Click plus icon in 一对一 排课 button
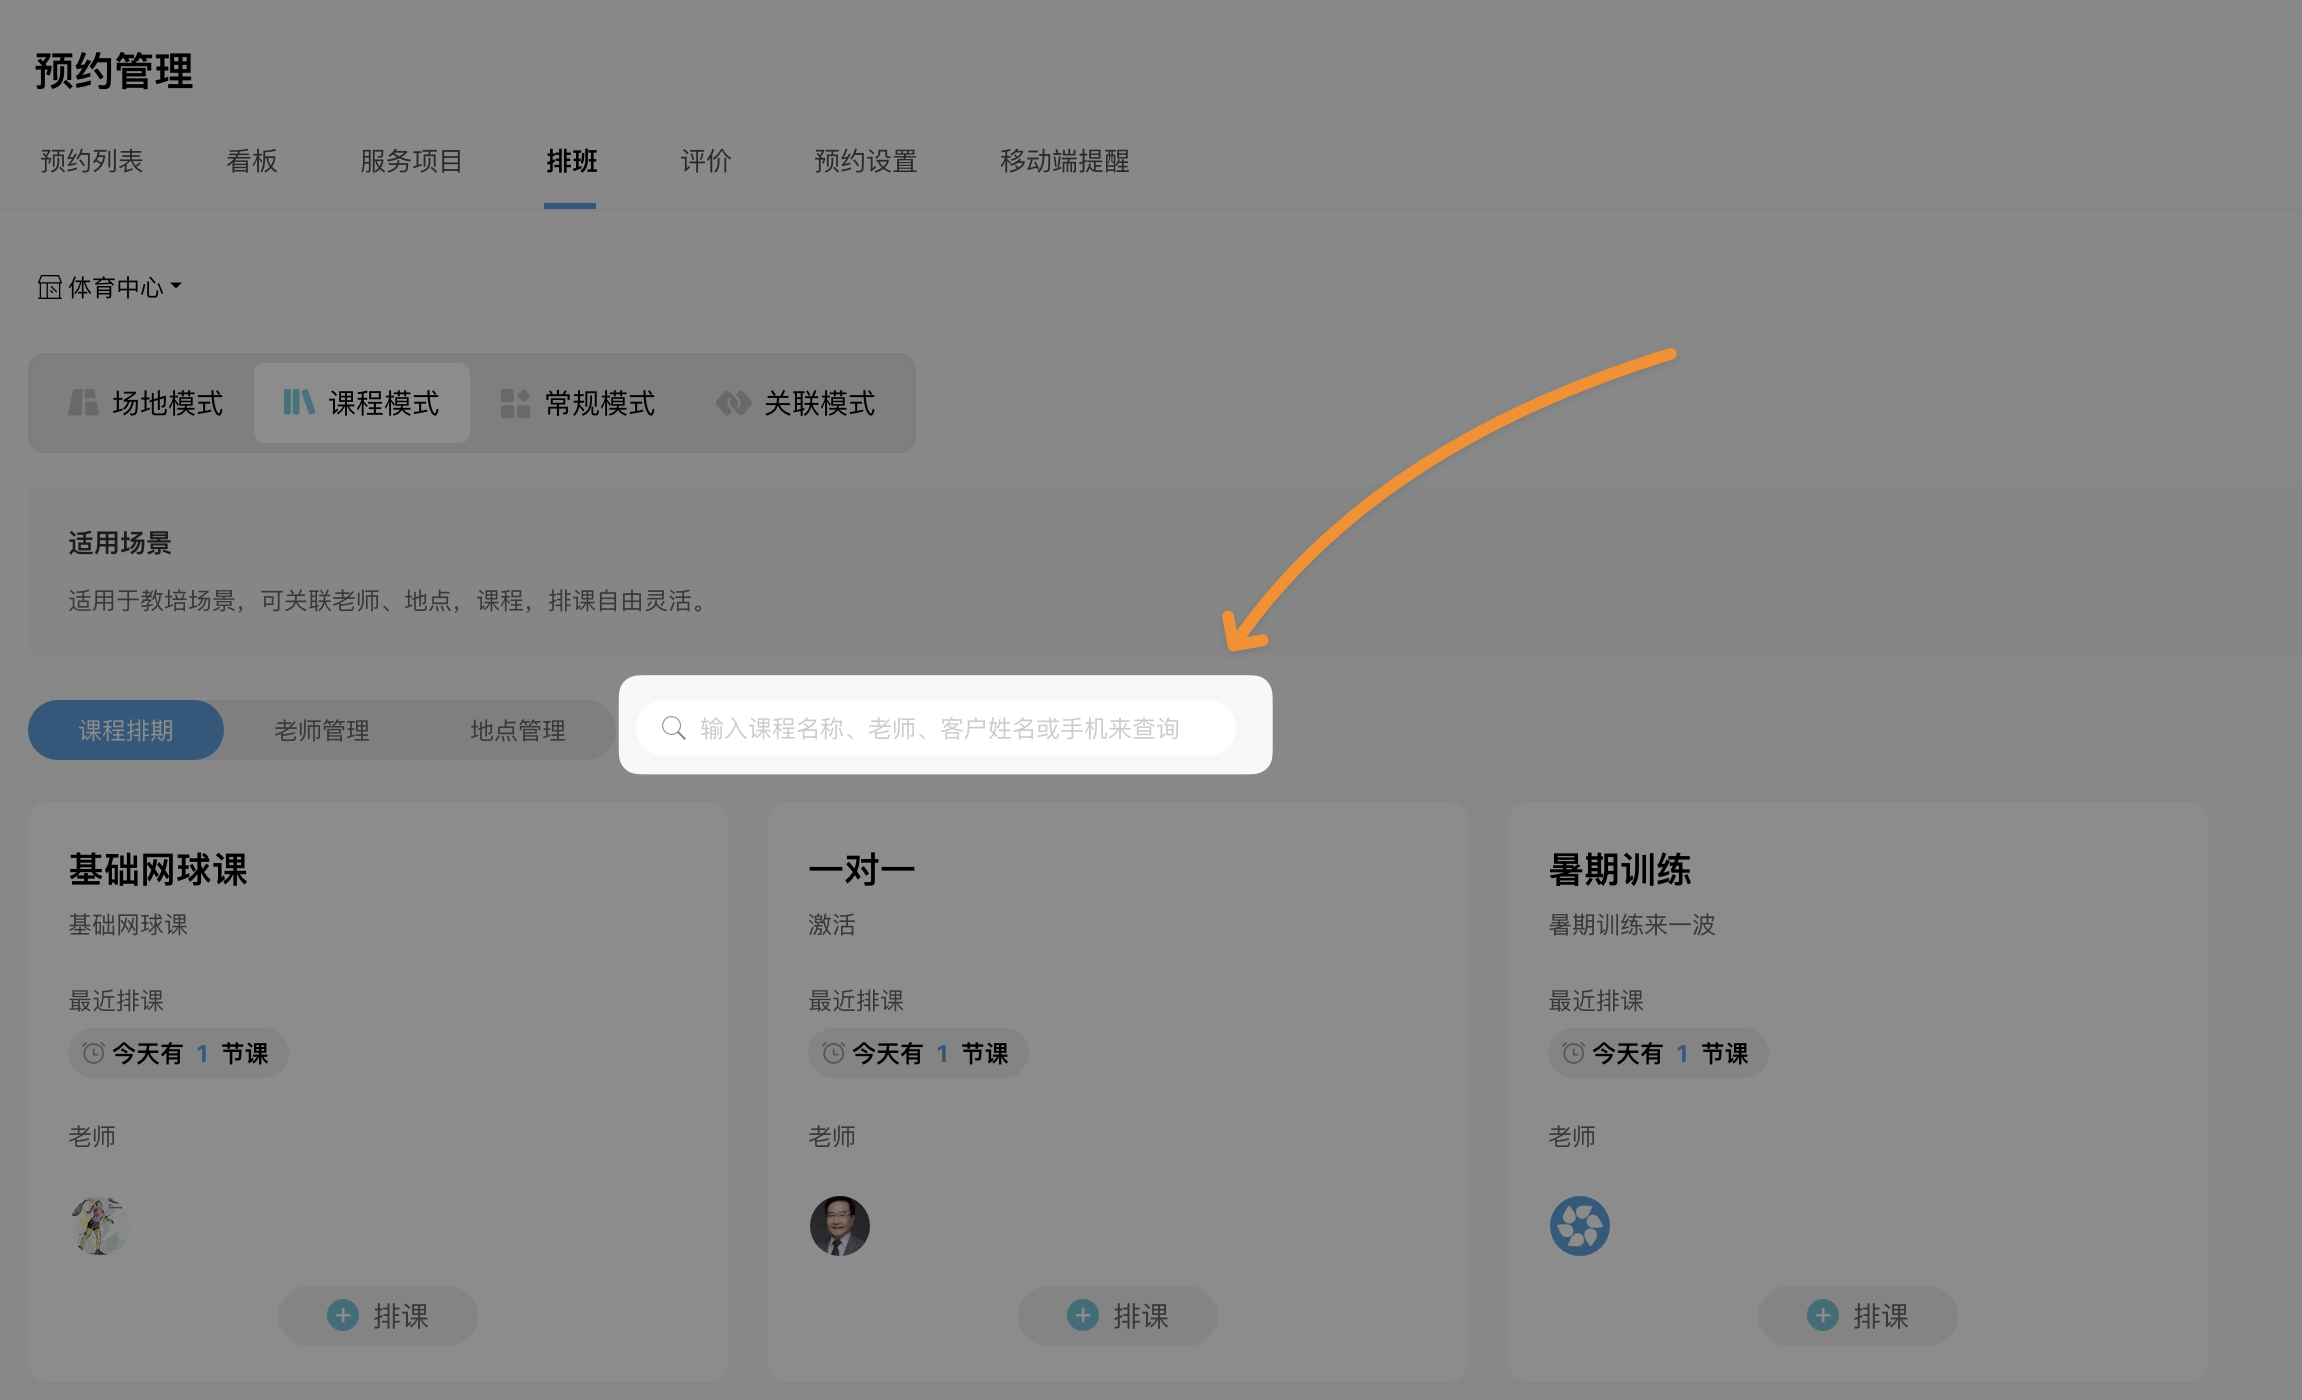2302x1400 pixels. coord(1083,1315)
